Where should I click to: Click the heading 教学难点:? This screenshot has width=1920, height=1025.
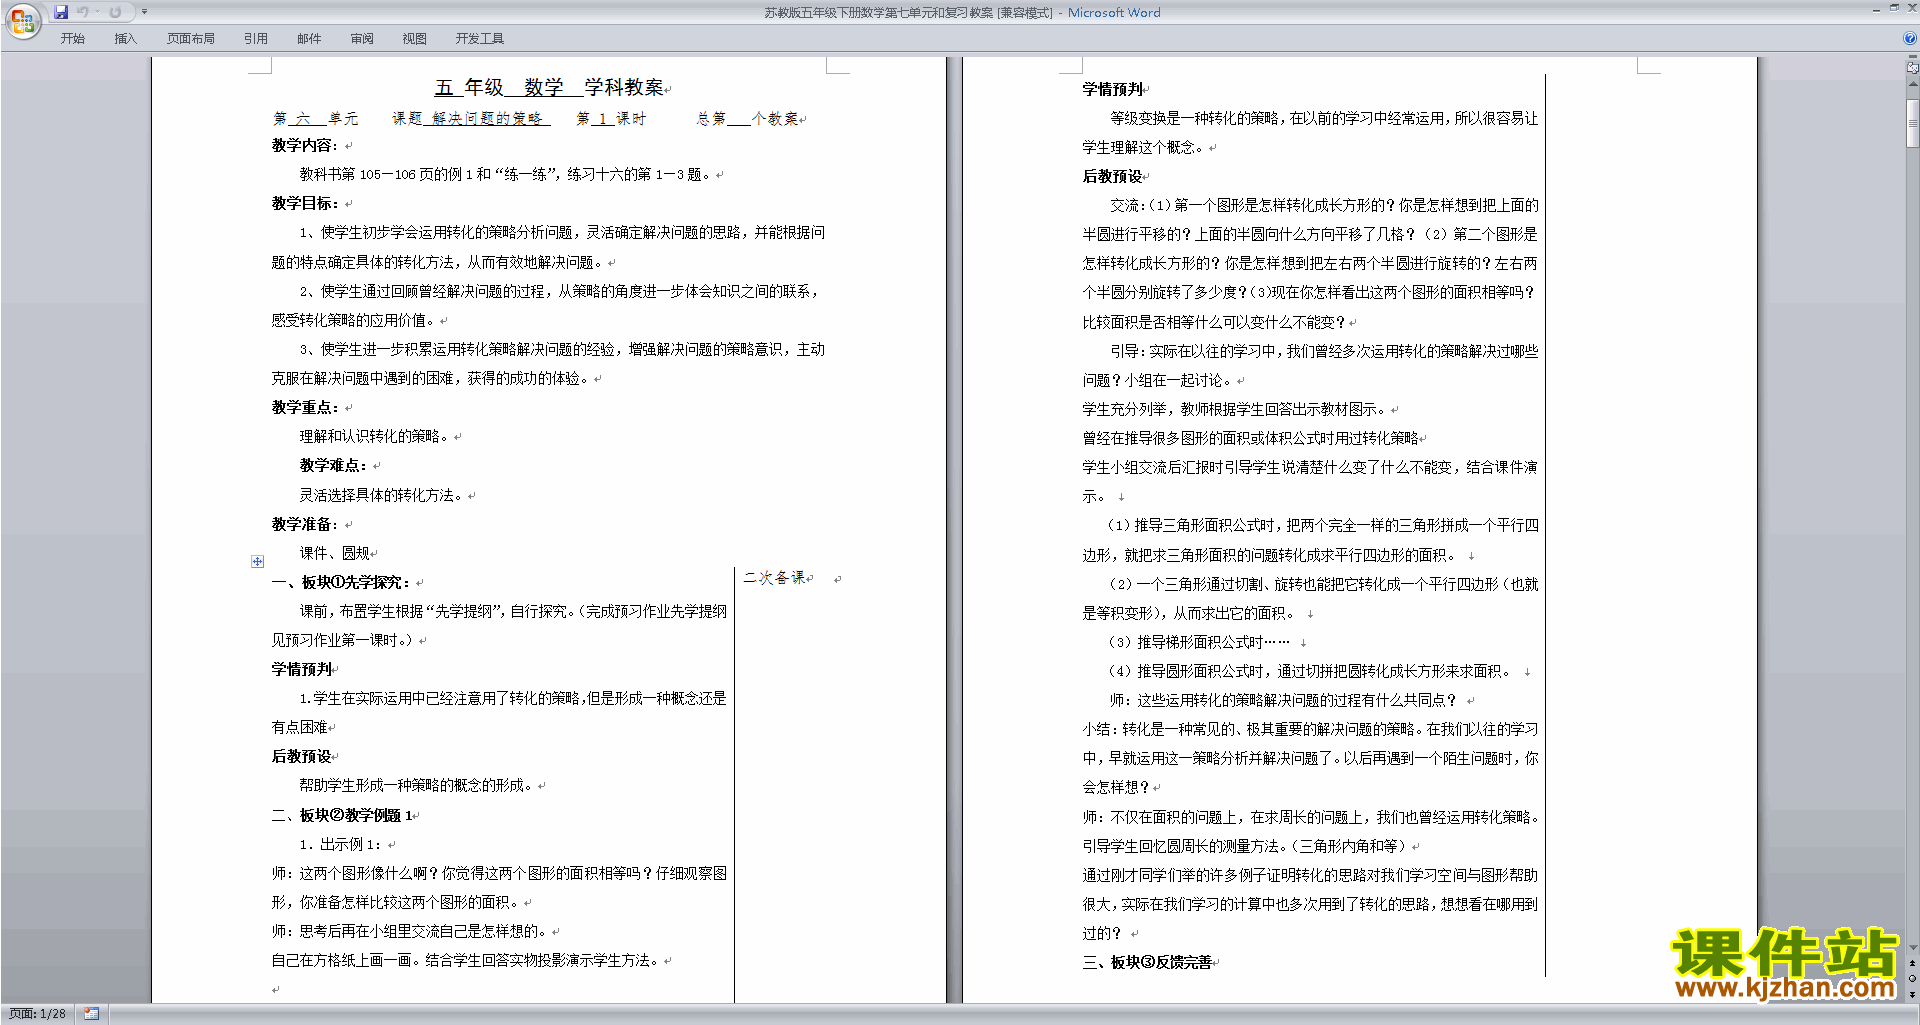coord(332,465)
